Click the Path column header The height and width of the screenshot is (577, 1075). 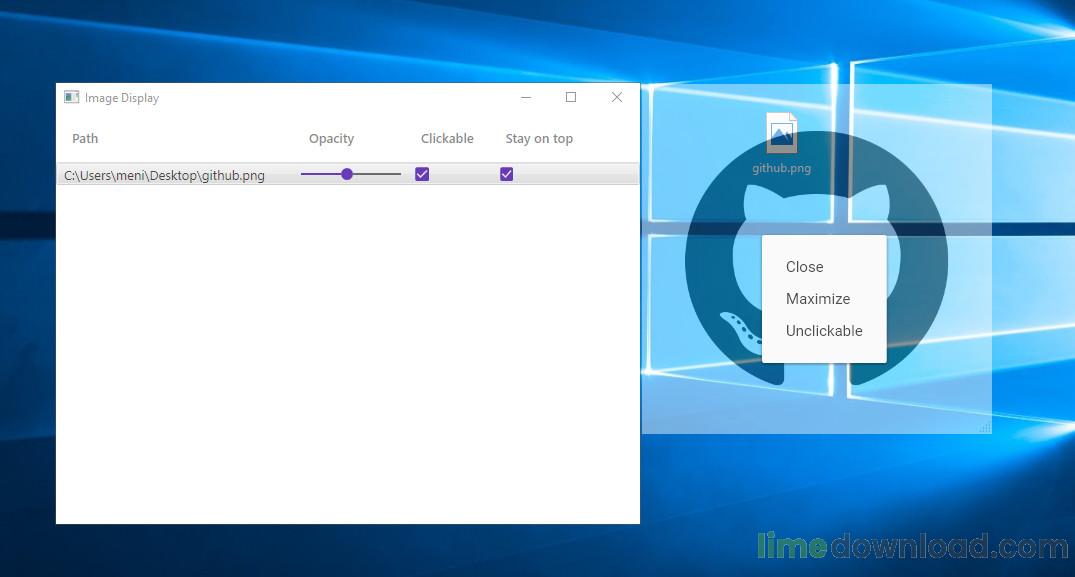click(85, 138)
